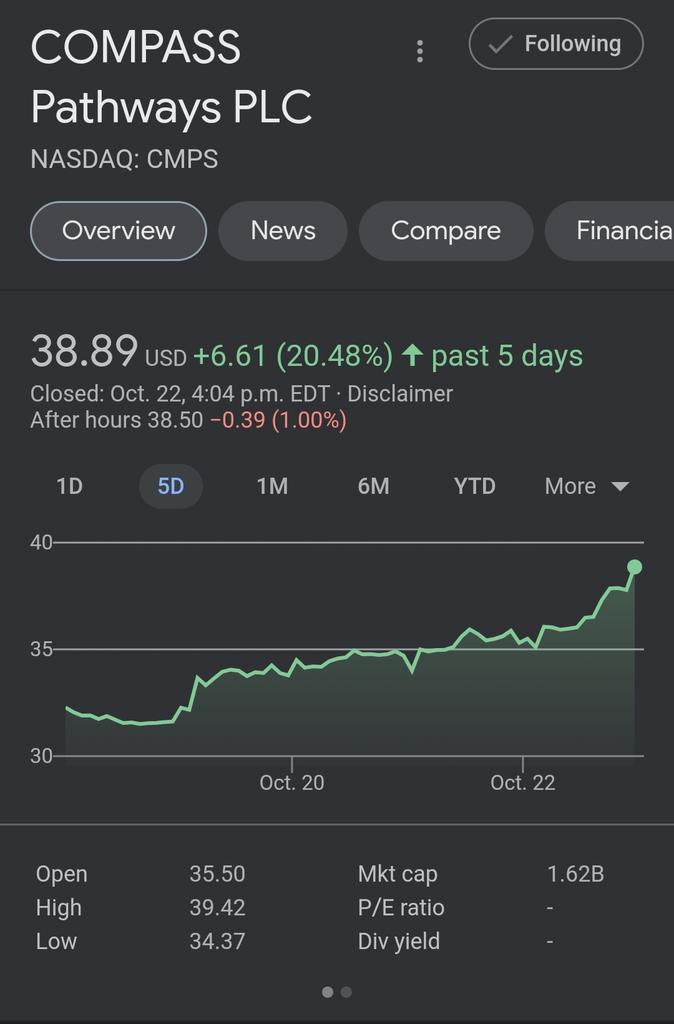The width and height of the screenshot is (674, 1024).
Task: Go to second stats page dot
Action: 347,992
